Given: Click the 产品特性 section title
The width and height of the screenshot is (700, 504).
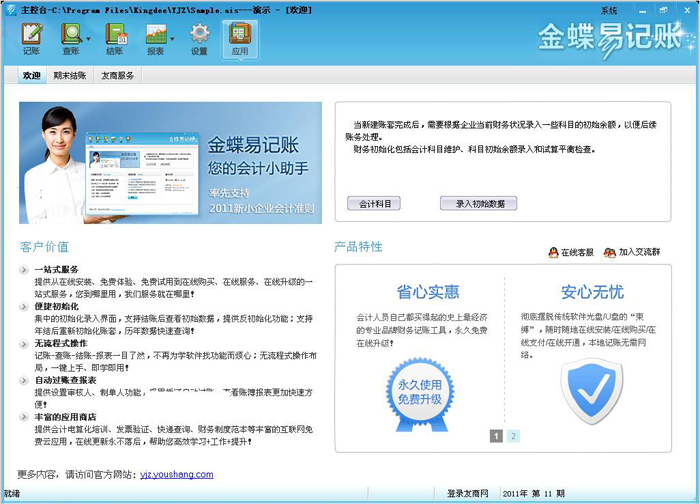Looking at the screenshot, I should click(358, 246).
